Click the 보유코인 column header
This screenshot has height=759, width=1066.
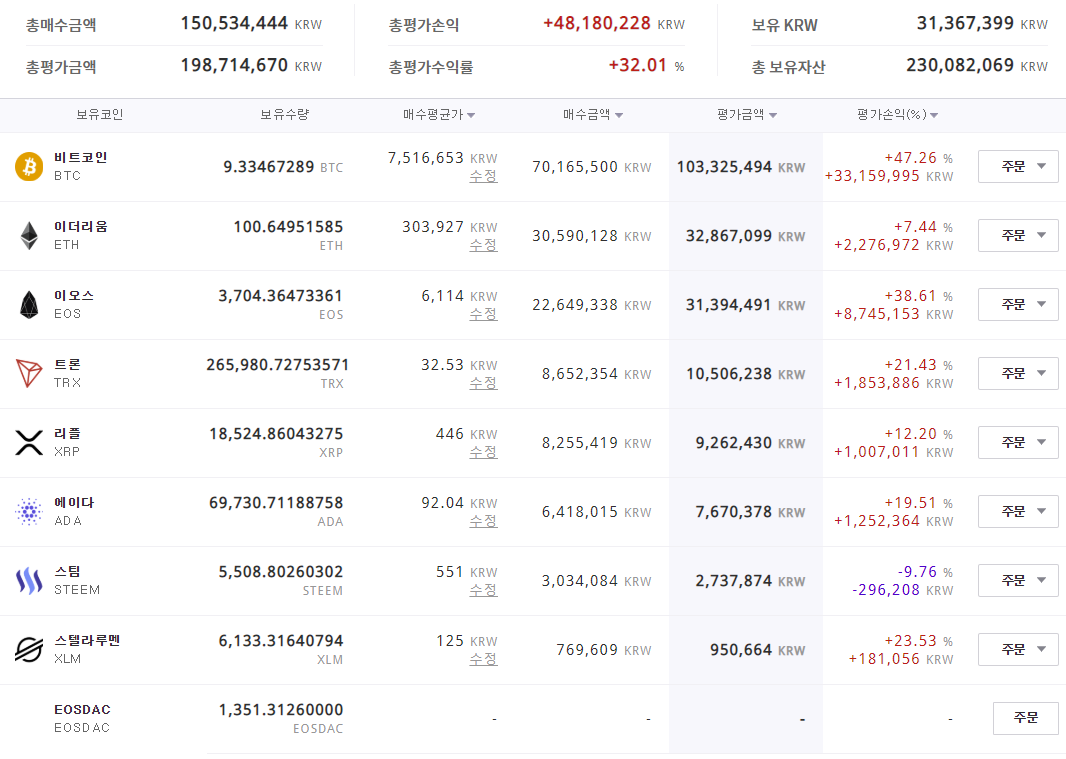(x=100, y=115)
